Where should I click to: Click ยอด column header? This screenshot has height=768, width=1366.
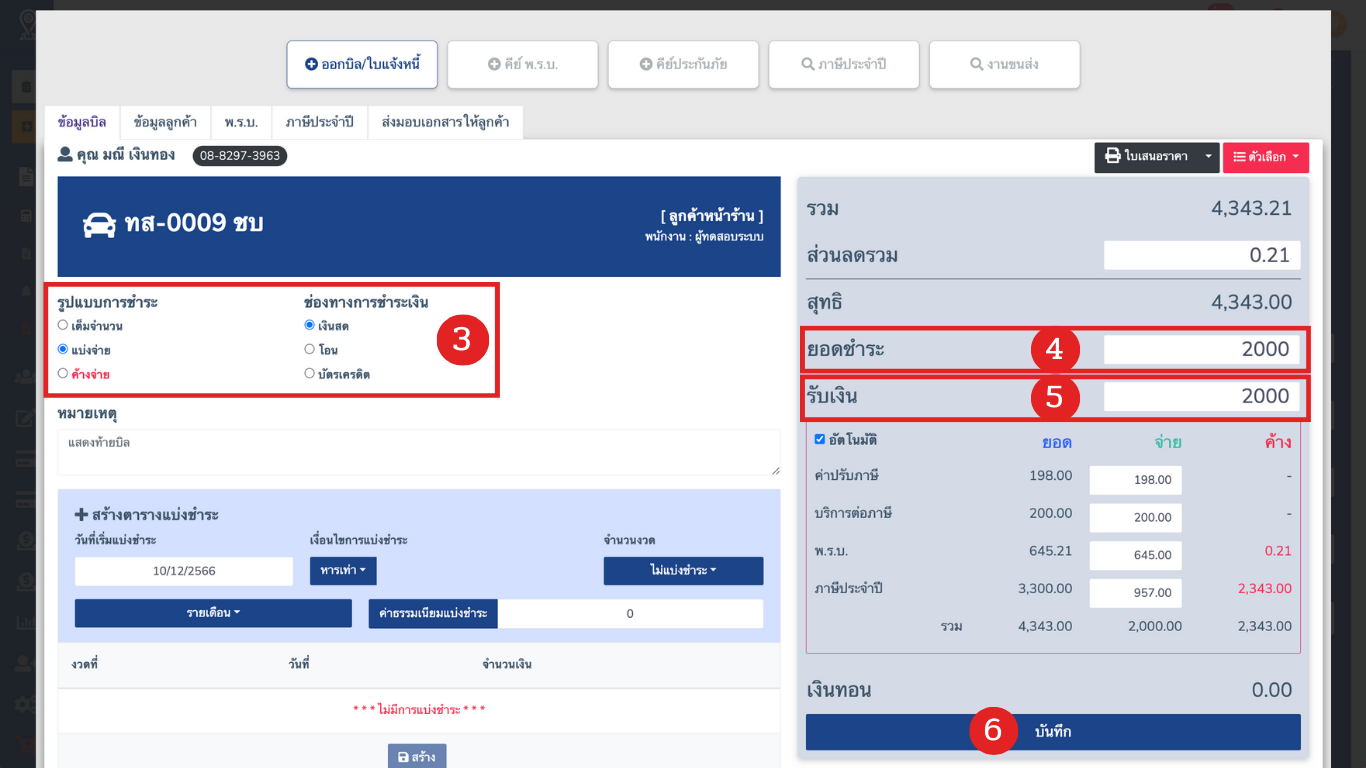click(x=1057, y=442)
